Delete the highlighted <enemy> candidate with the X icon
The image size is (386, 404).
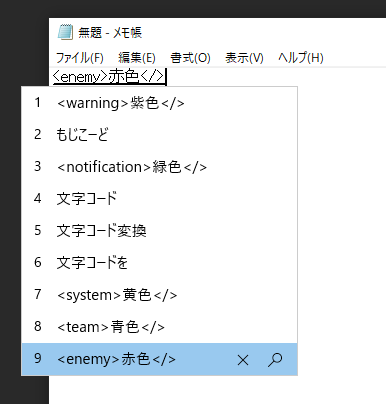[243, 360]
